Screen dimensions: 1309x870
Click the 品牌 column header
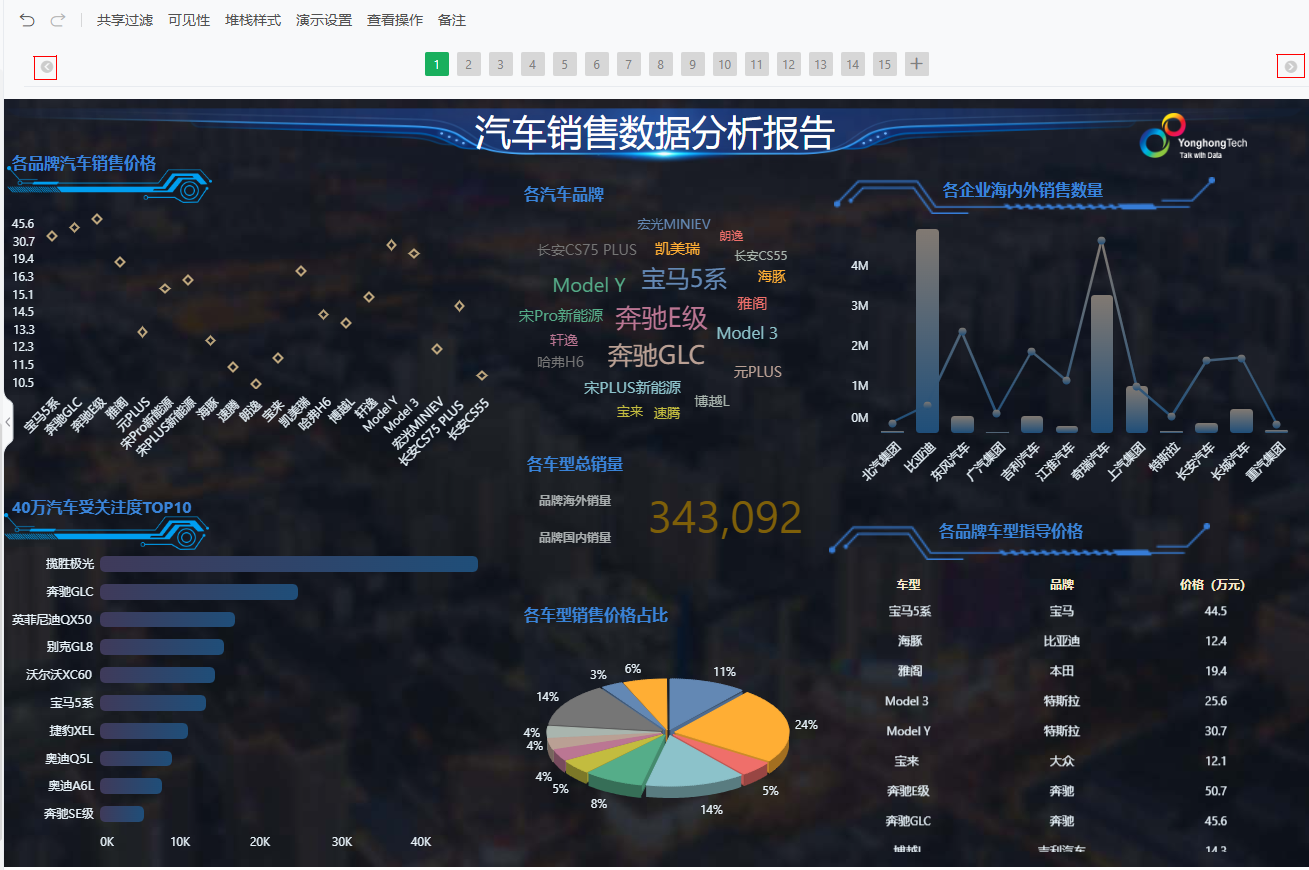[1061, 585]
